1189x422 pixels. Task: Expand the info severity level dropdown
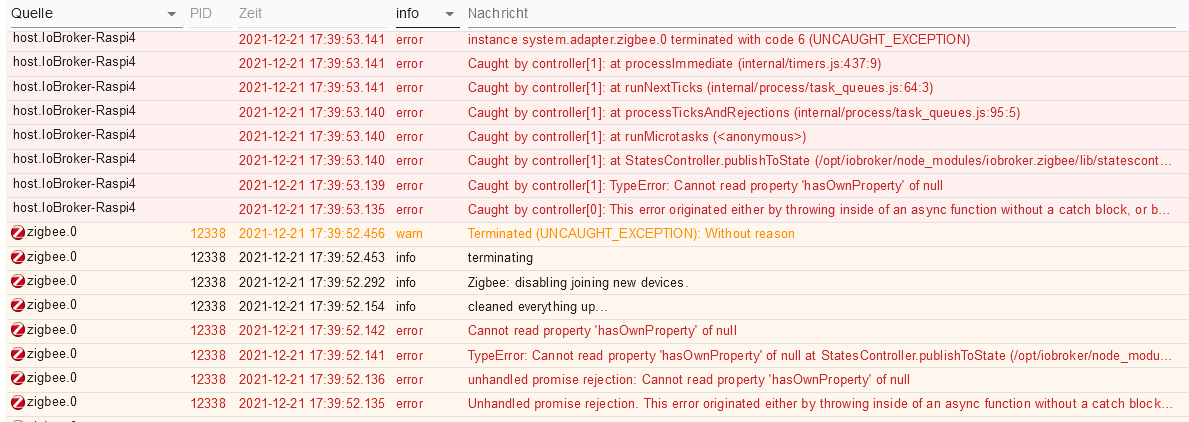(x=428, y=14)
